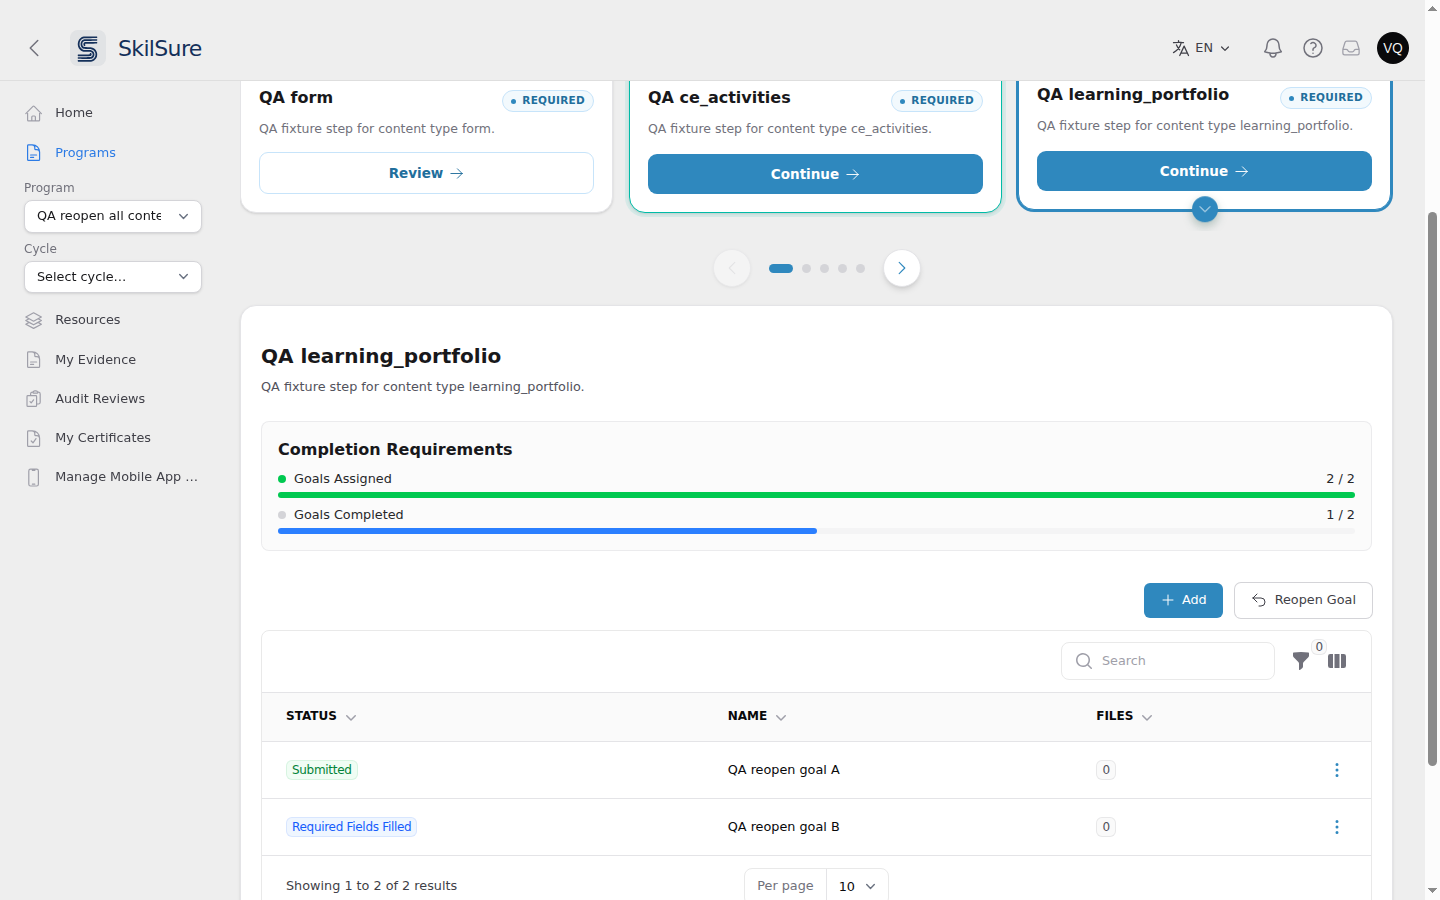Open the inbox tray icon
The height and width of the screenshot is (900, 1440).
(1351, 48)
